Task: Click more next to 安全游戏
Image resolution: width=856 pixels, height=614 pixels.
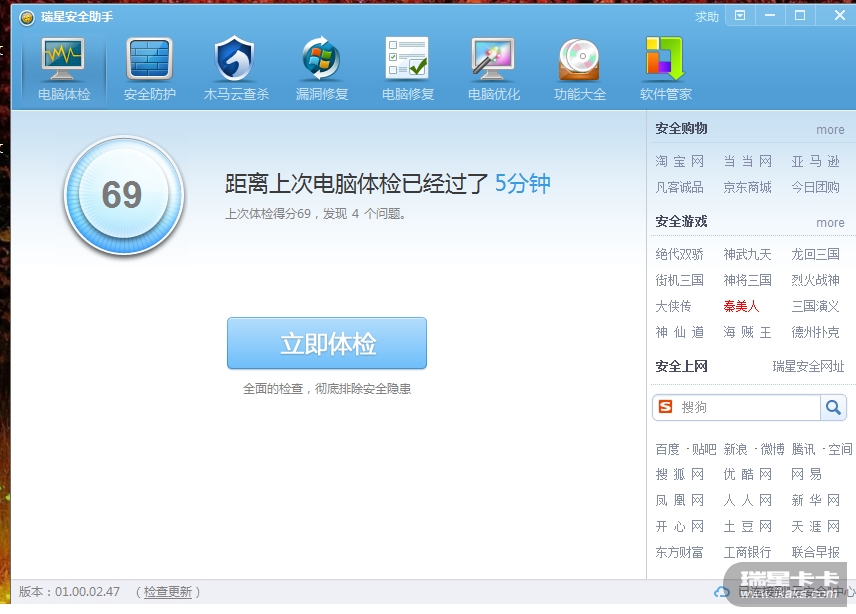Action: (x=830, y=223)
